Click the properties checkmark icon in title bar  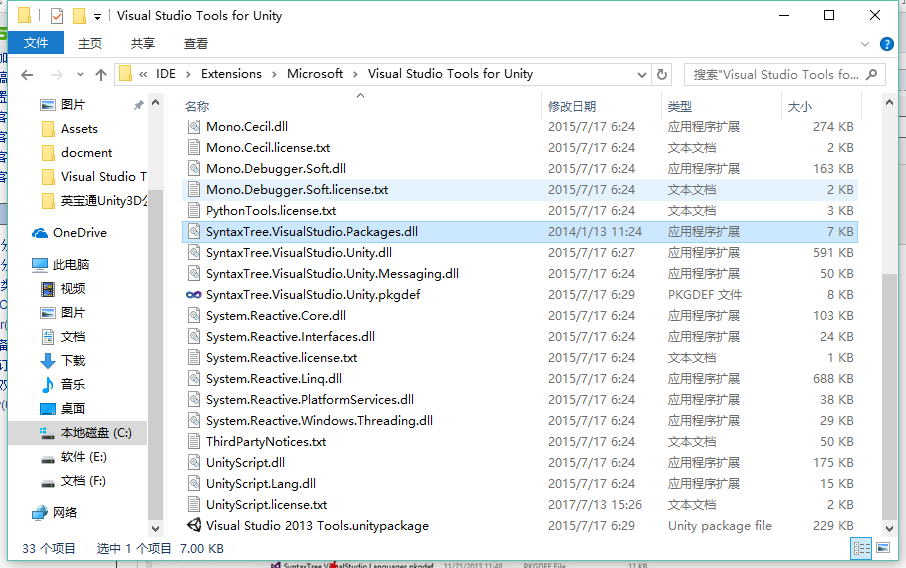[x=57, y=16]
